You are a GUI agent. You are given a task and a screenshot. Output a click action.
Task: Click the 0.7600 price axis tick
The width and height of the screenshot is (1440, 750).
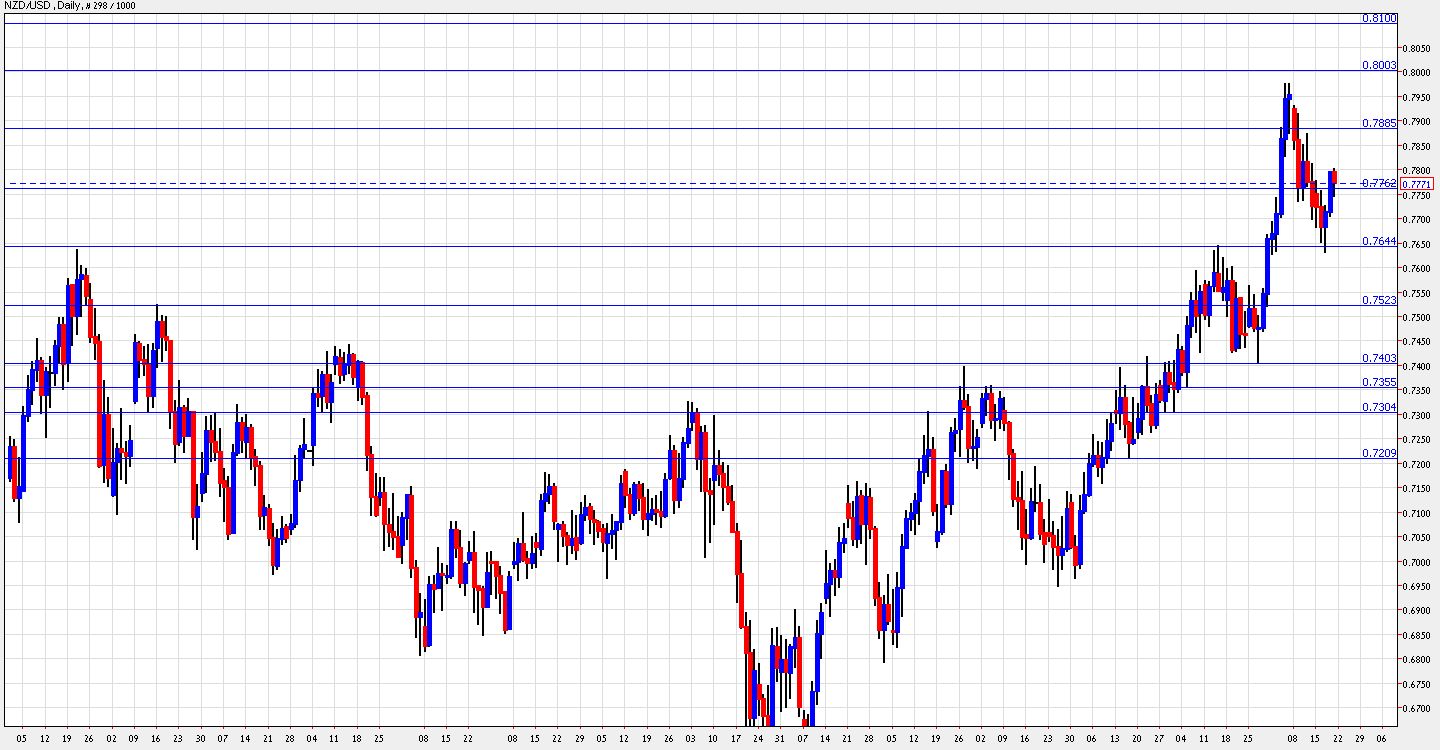[1416, 268]
